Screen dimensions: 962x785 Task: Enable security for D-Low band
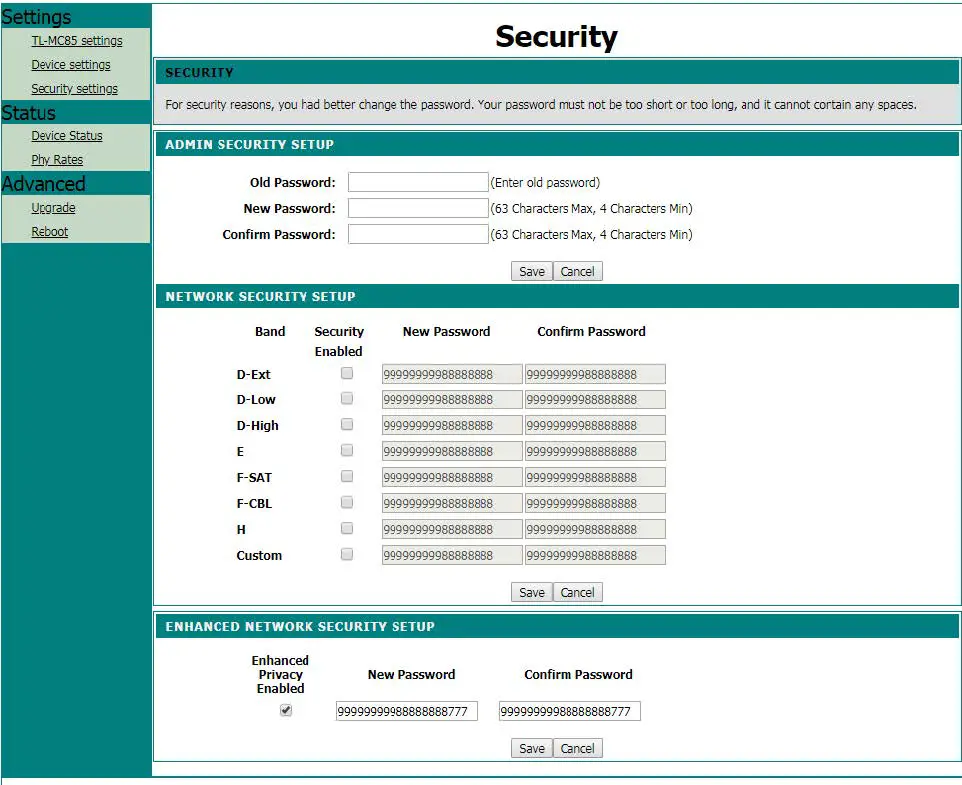pyautogui.click(x=347, y=399)
